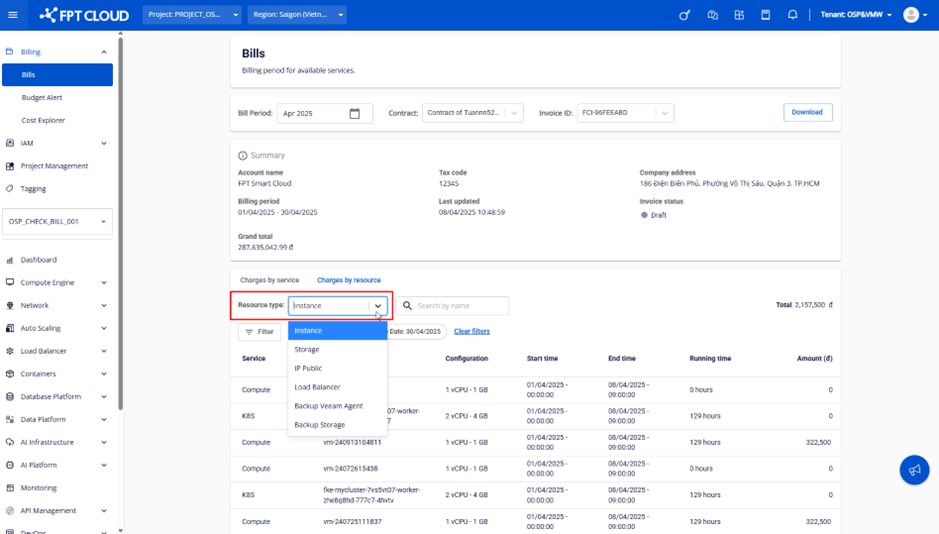The height and width of the screenshot is (534, 939).
Task: Choose IP Public option in dropdown
Action: coord(308,368)
